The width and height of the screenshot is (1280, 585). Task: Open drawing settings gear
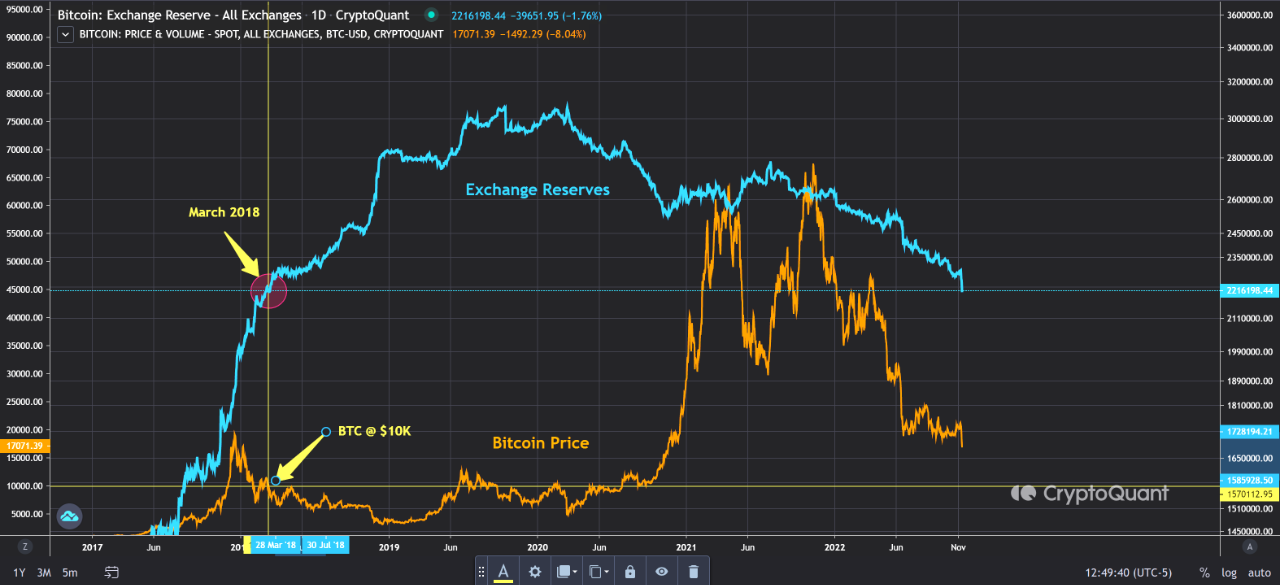tap(535, 571)
